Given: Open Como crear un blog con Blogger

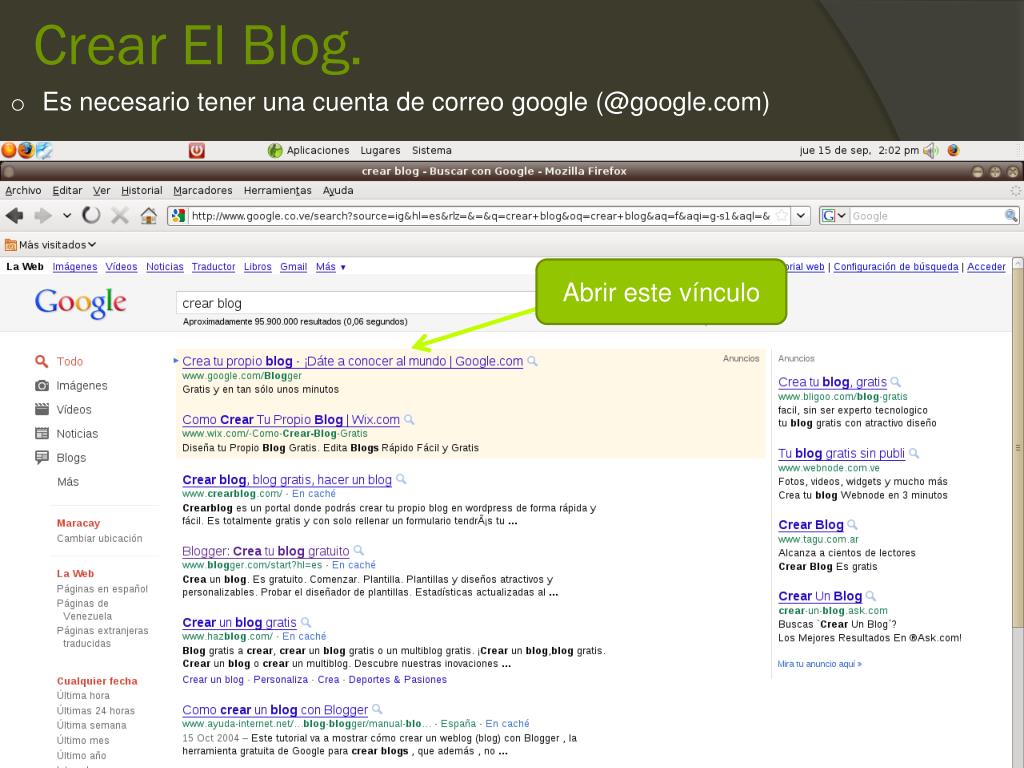Looking at the screenshot, I should coord(275,710).
